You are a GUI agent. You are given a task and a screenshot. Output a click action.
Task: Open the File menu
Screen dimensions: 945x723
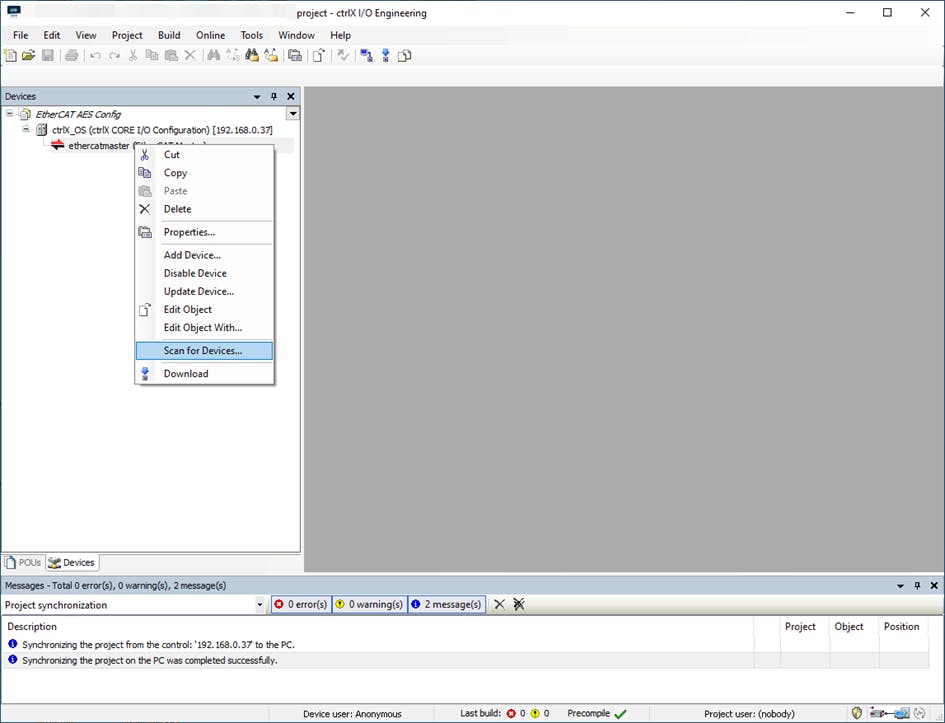20,35
